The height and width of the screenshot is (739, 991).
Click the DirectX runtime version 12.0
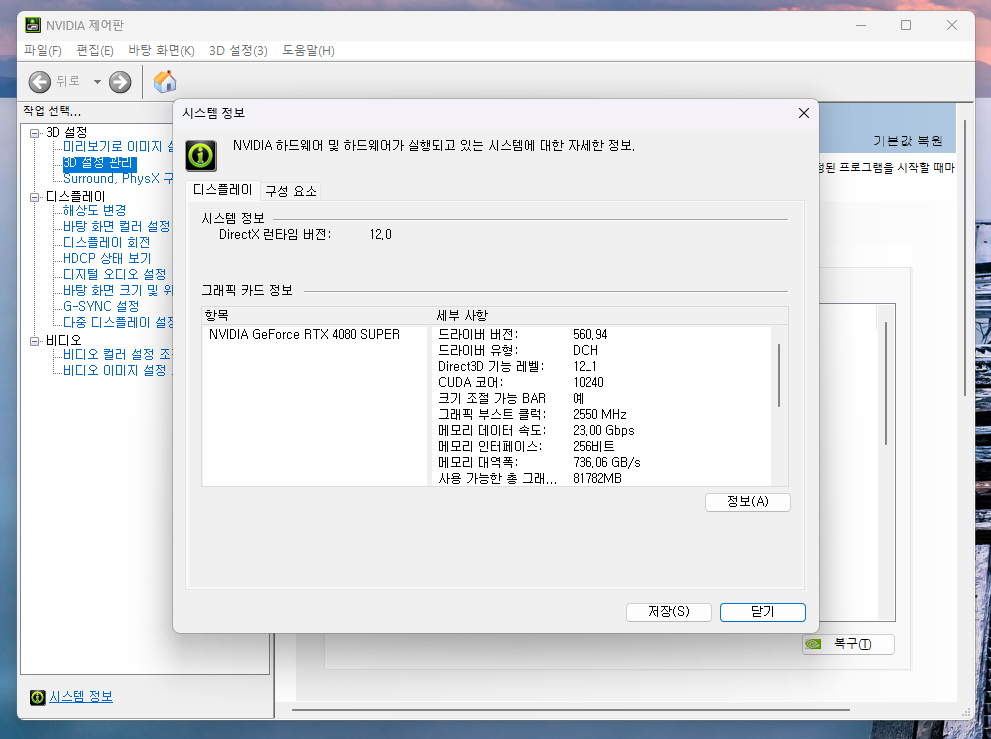tap(380, 235)
